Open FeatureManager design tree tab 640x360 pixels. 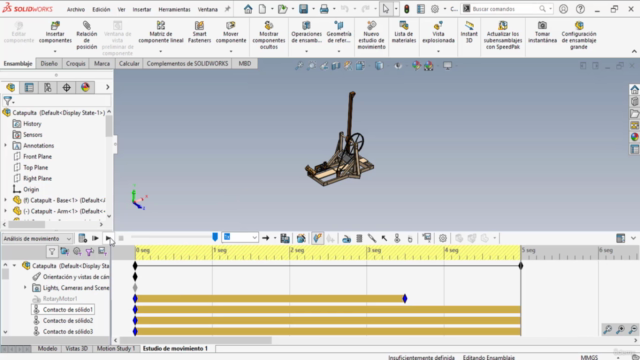[x=11, y=87]
